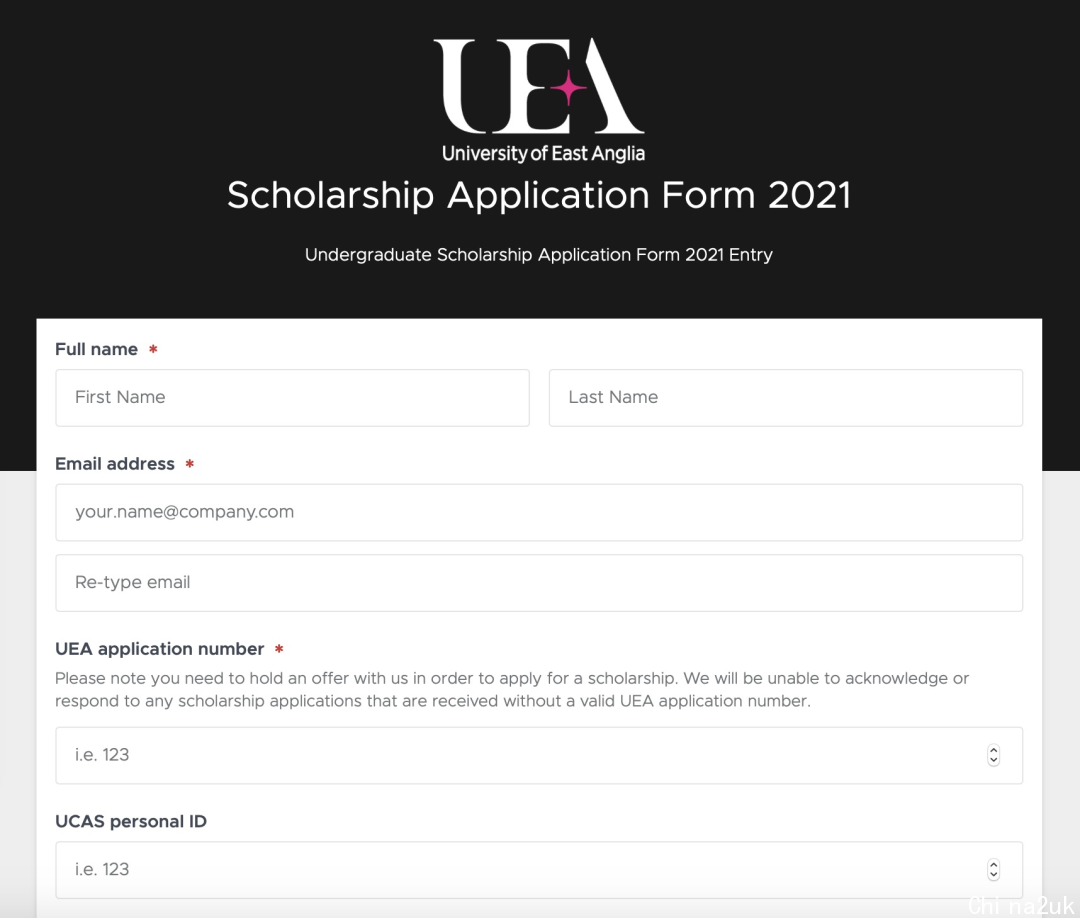Click the UCAS personal ID label

pyautogui.click(x=131, y=822)
